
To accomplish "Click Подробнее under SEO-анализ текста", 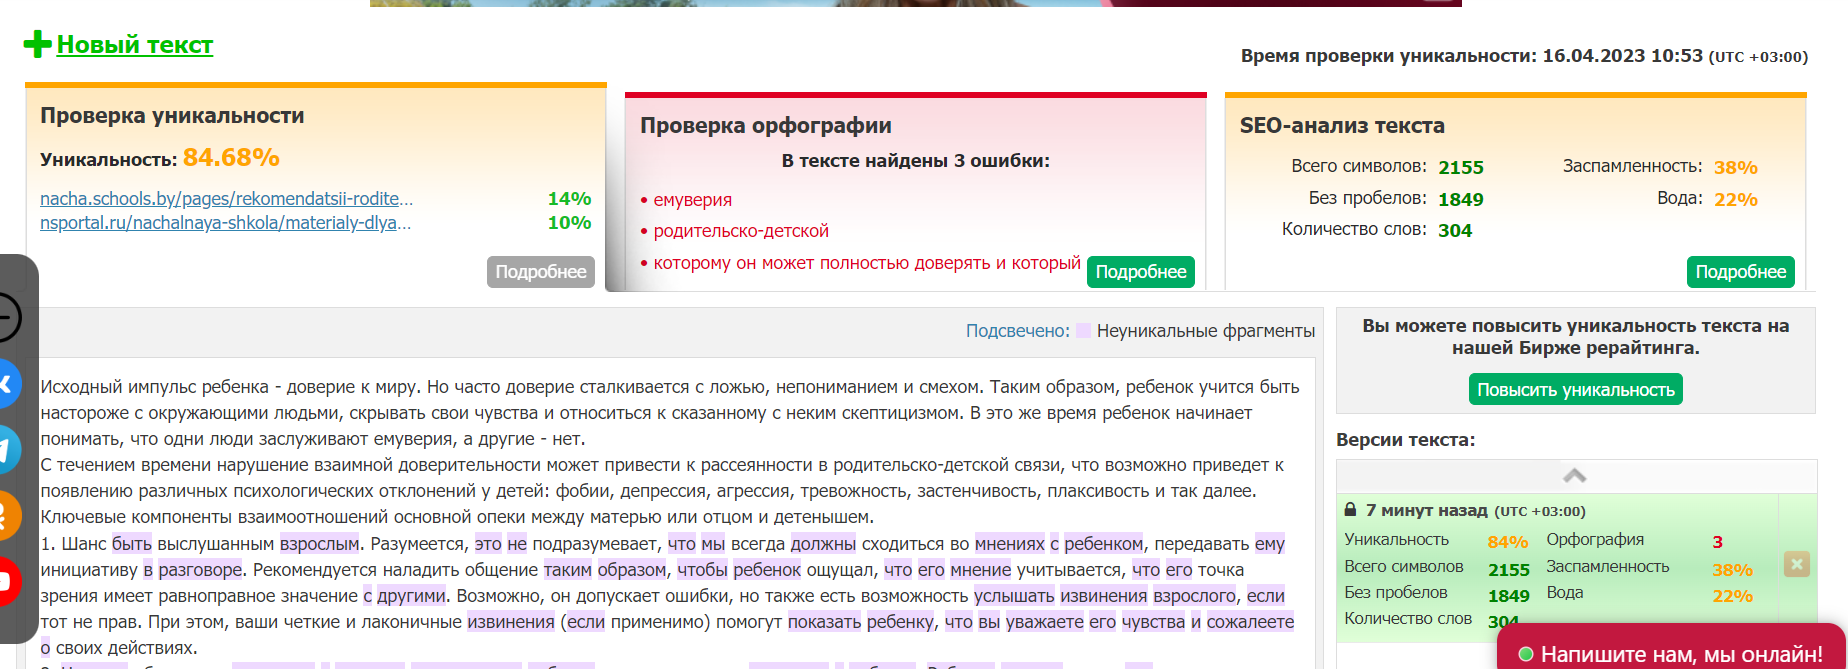I will (x=1741, y=272).
